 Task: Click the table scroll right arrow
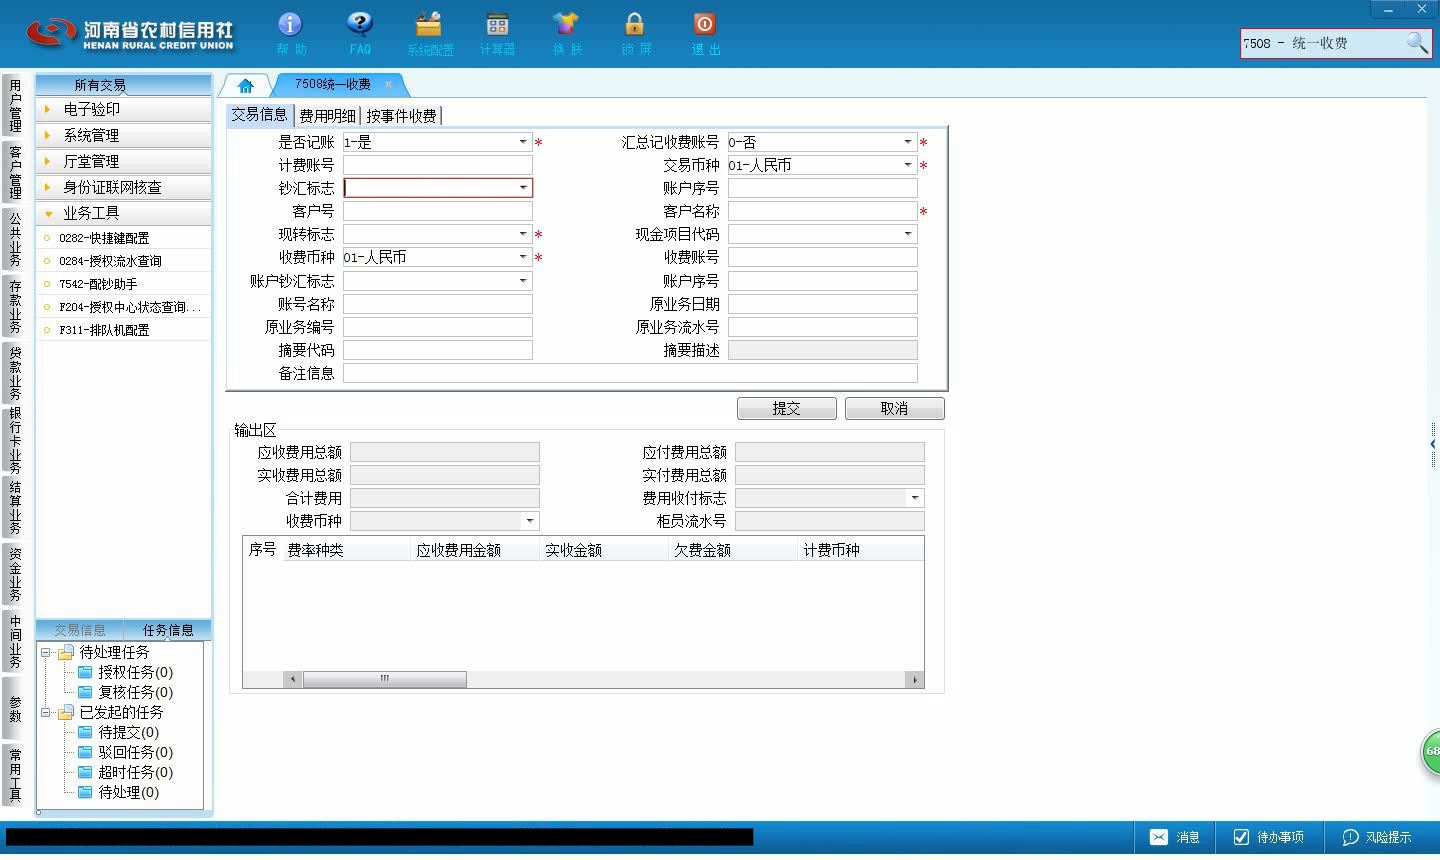(914, 679)
